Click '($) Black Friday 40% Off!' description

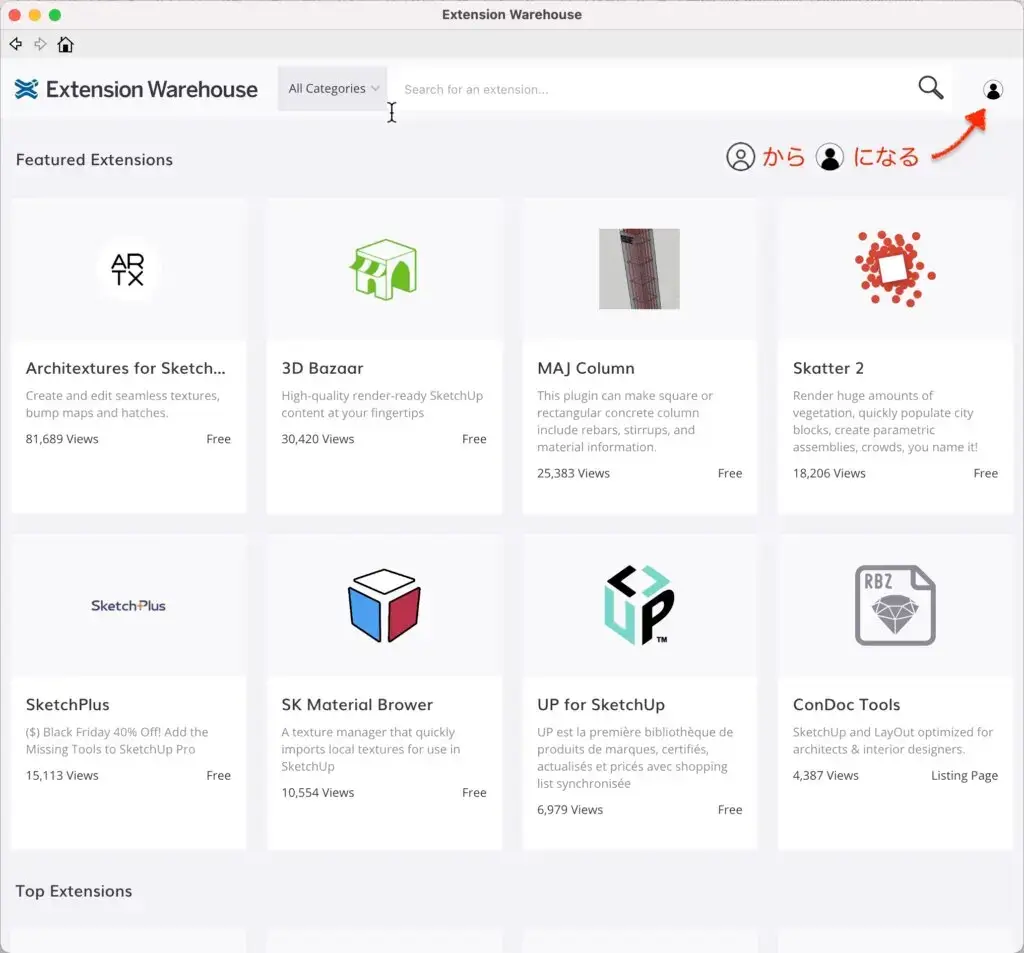(117, 741)
